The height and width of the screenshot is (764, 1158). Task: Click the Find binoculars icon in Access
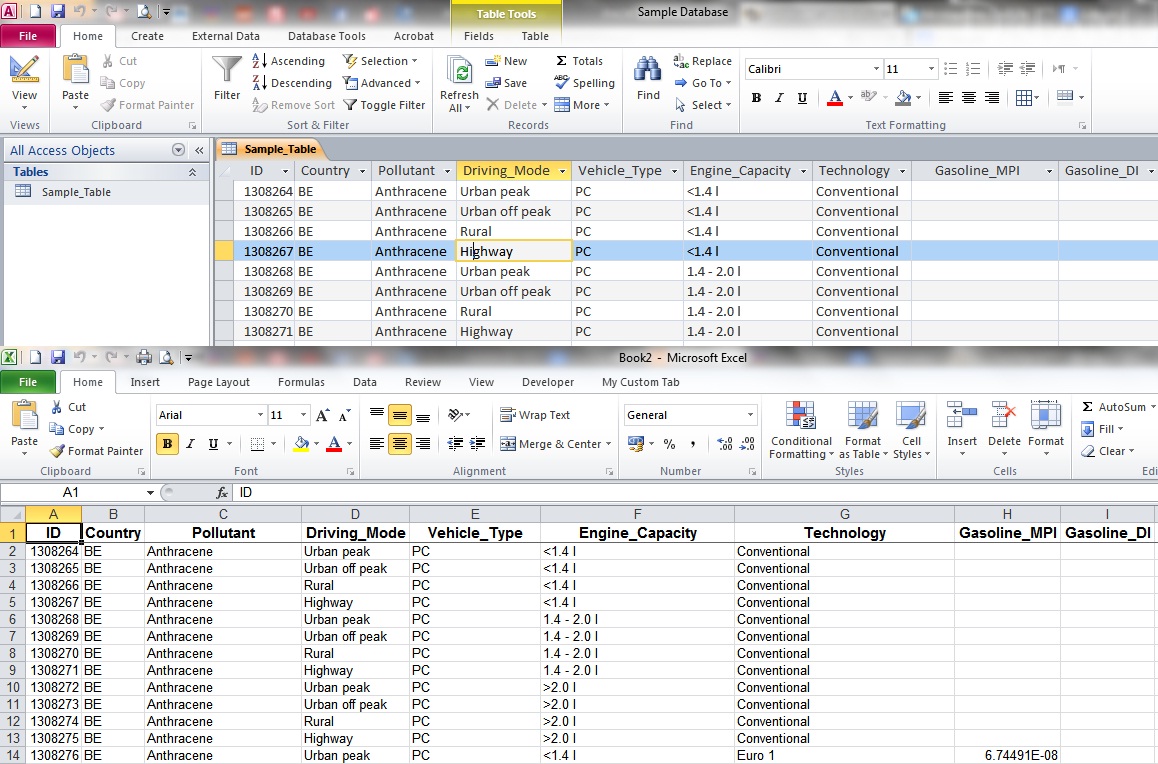648,70
